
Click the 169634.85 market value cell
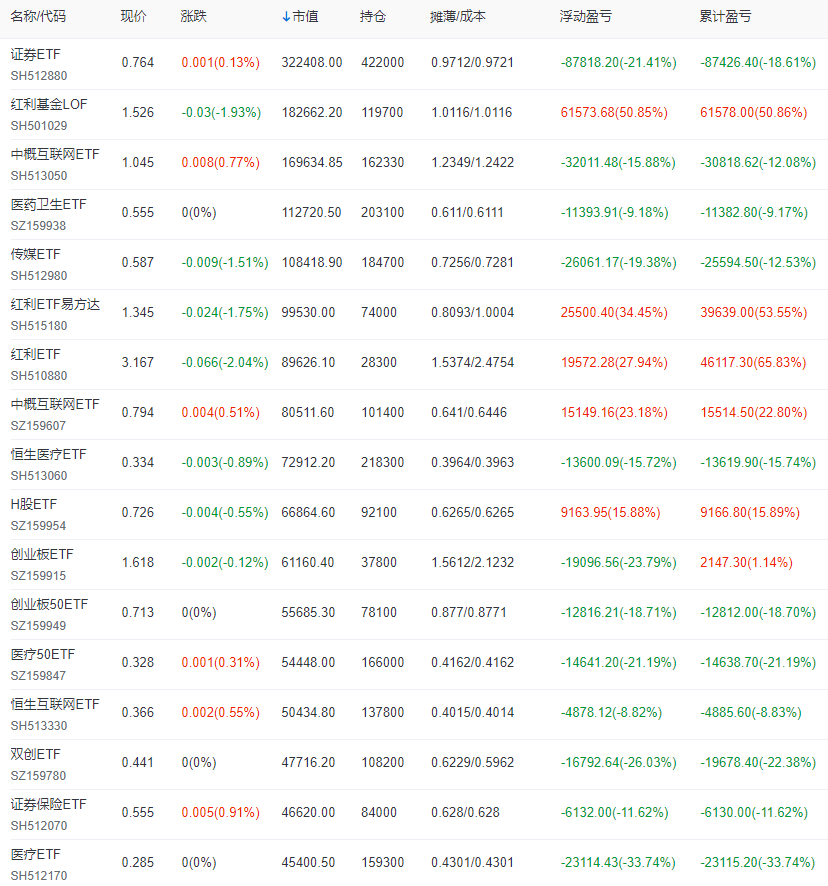[x=312, y=162]
